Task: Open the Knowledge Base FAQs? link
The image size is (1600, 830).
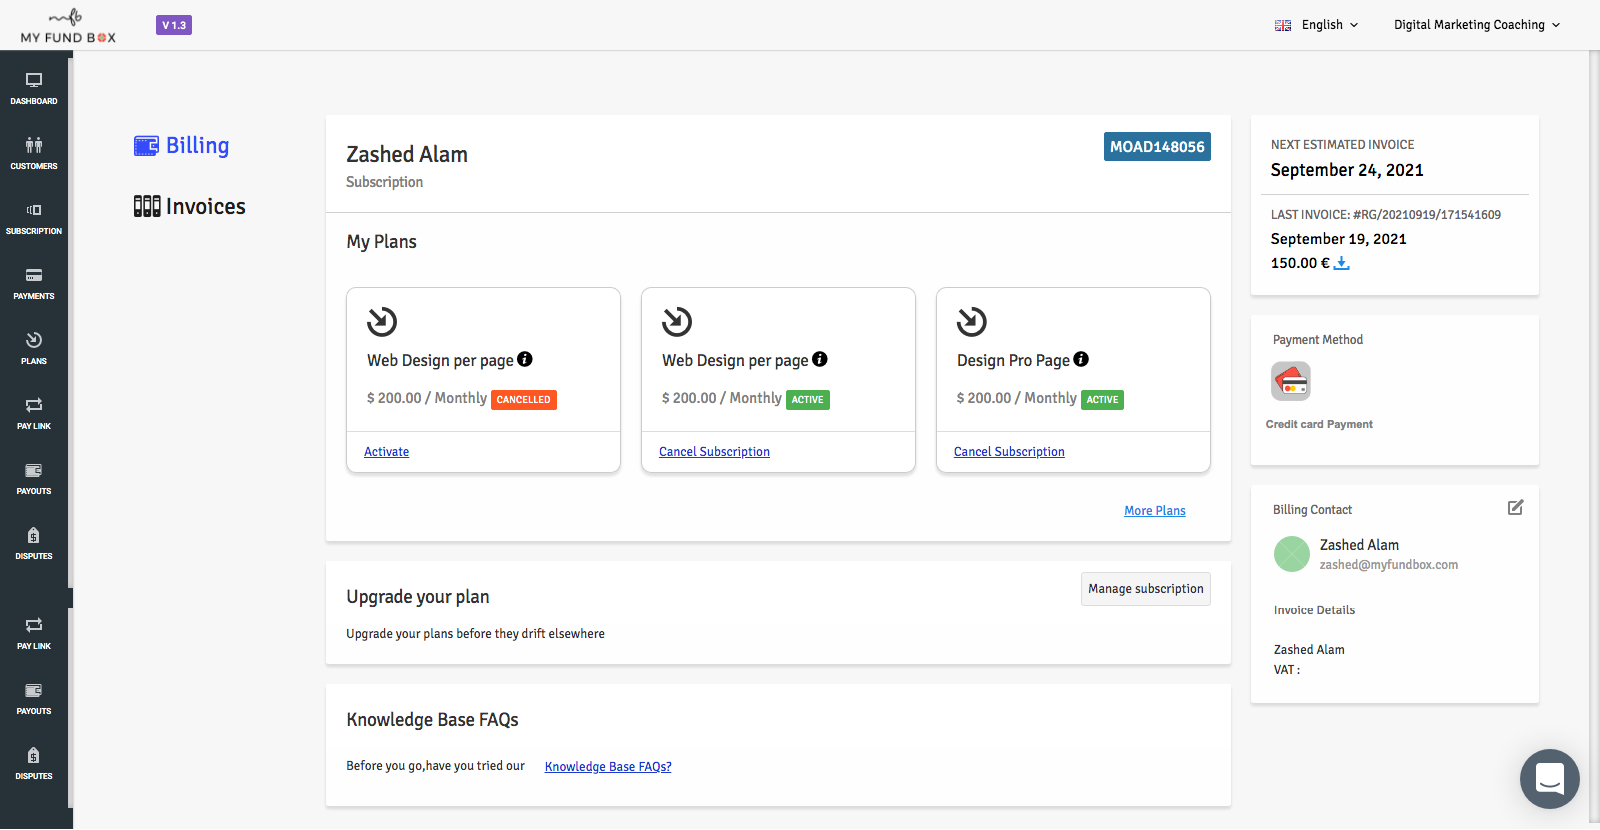Action: click(608, 767)
